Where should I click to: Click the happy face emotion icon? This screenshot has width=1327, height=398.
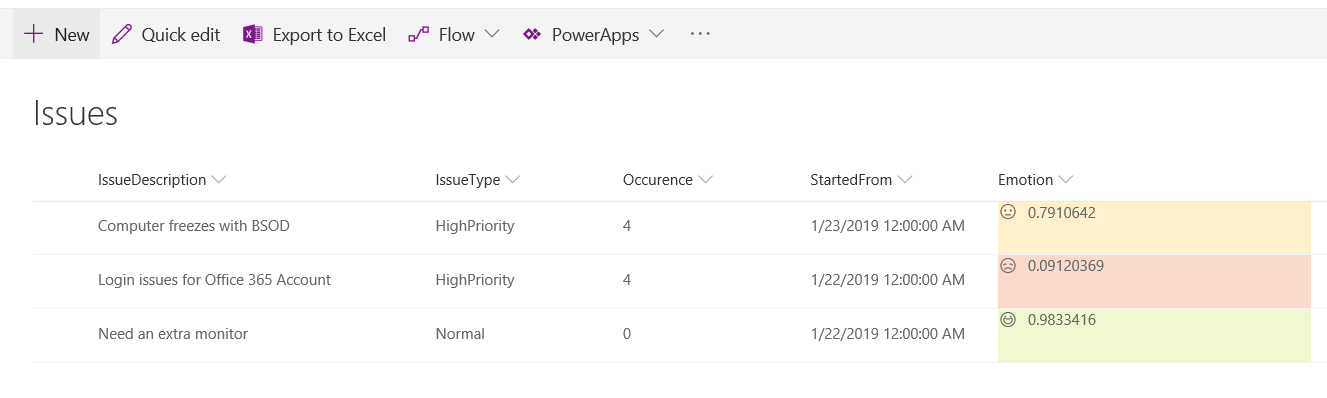[x=1008, y=320]
